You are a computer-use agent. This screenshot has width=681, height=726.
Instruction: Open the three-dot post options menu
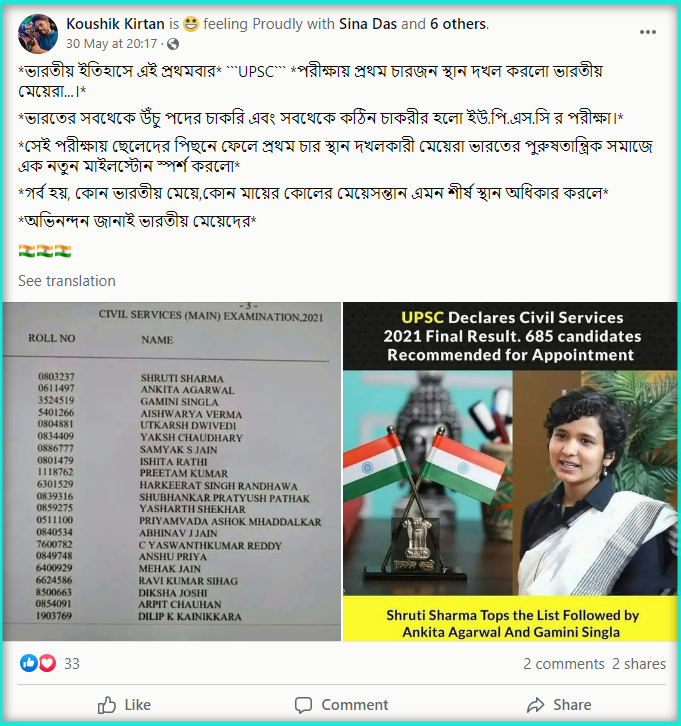coord(647,32)
